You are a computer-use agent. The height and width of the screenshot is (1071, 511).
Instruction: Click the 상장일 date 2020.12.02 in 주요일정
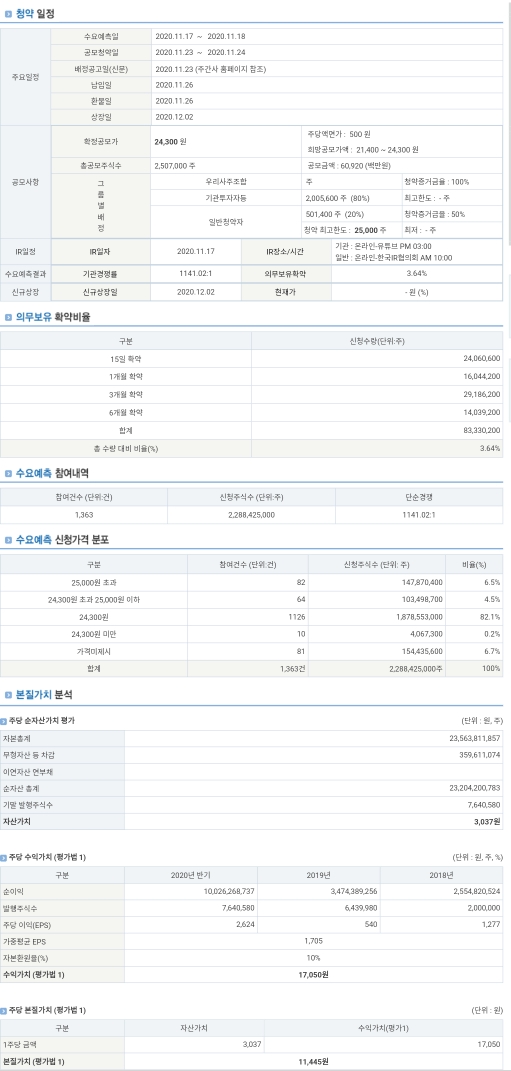[x=174, y=117]
